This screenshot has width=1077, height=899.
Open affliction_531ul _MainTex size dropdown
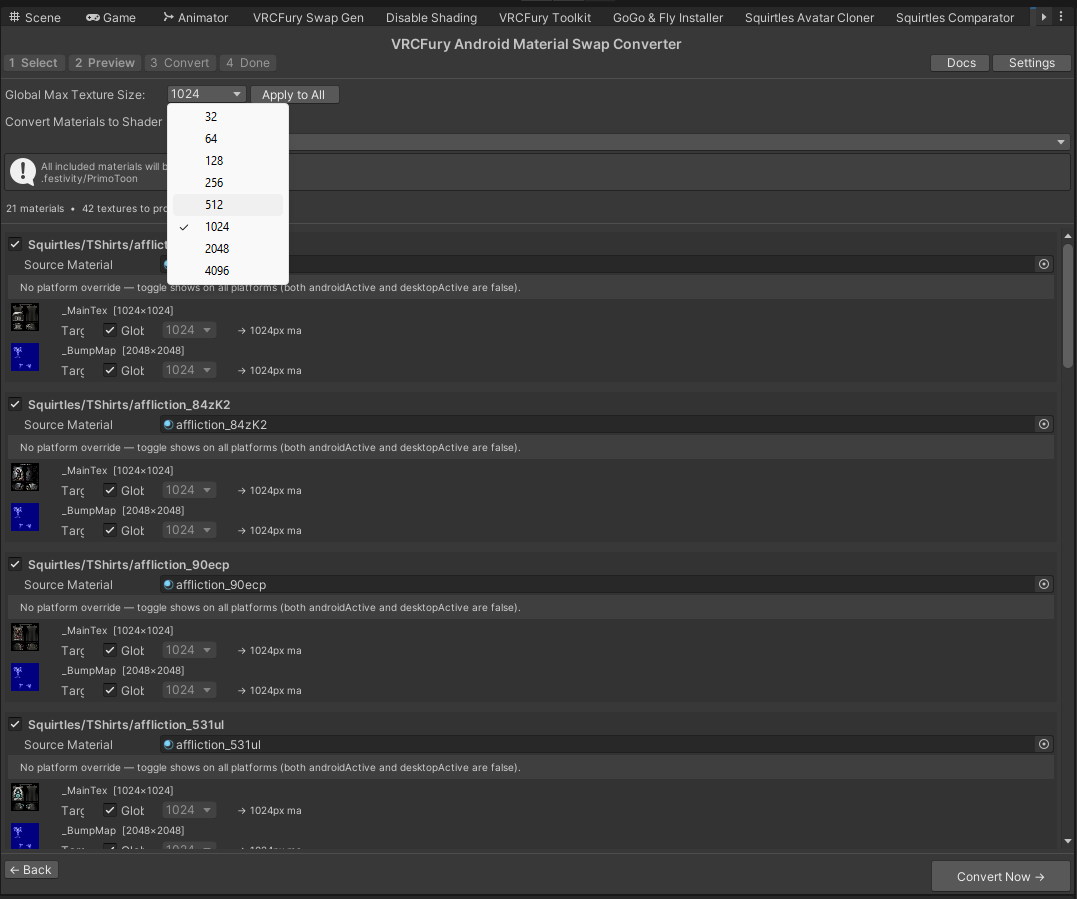coord(189,810)
